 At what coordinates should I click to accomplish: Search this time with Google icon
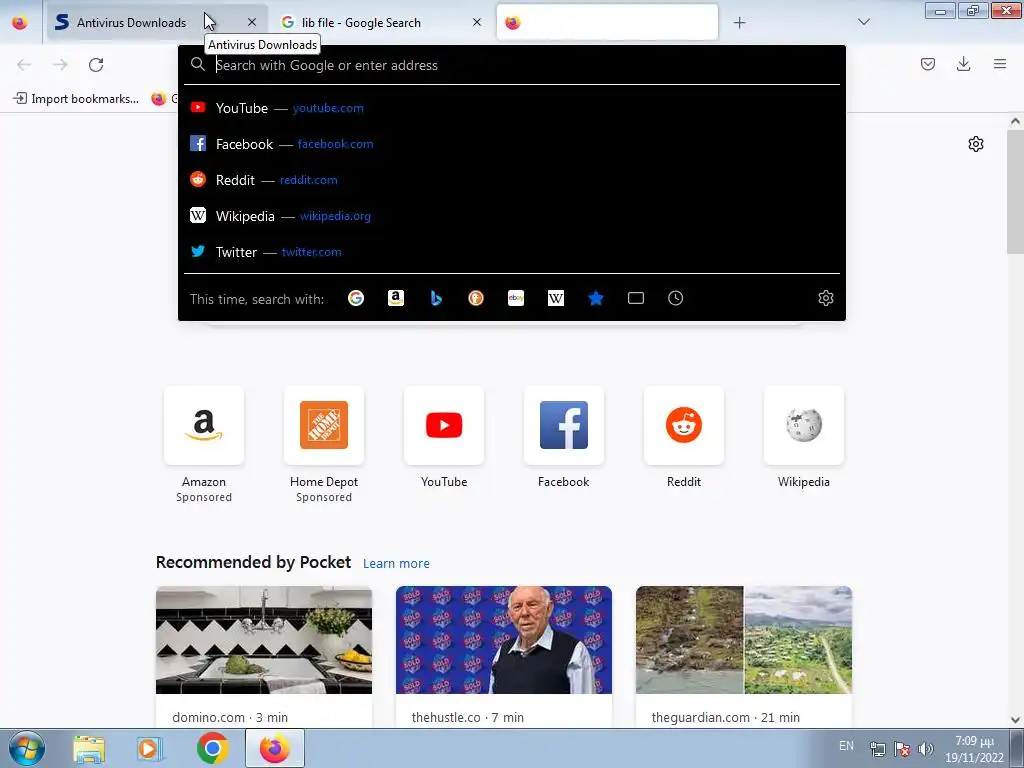(356, 298)
